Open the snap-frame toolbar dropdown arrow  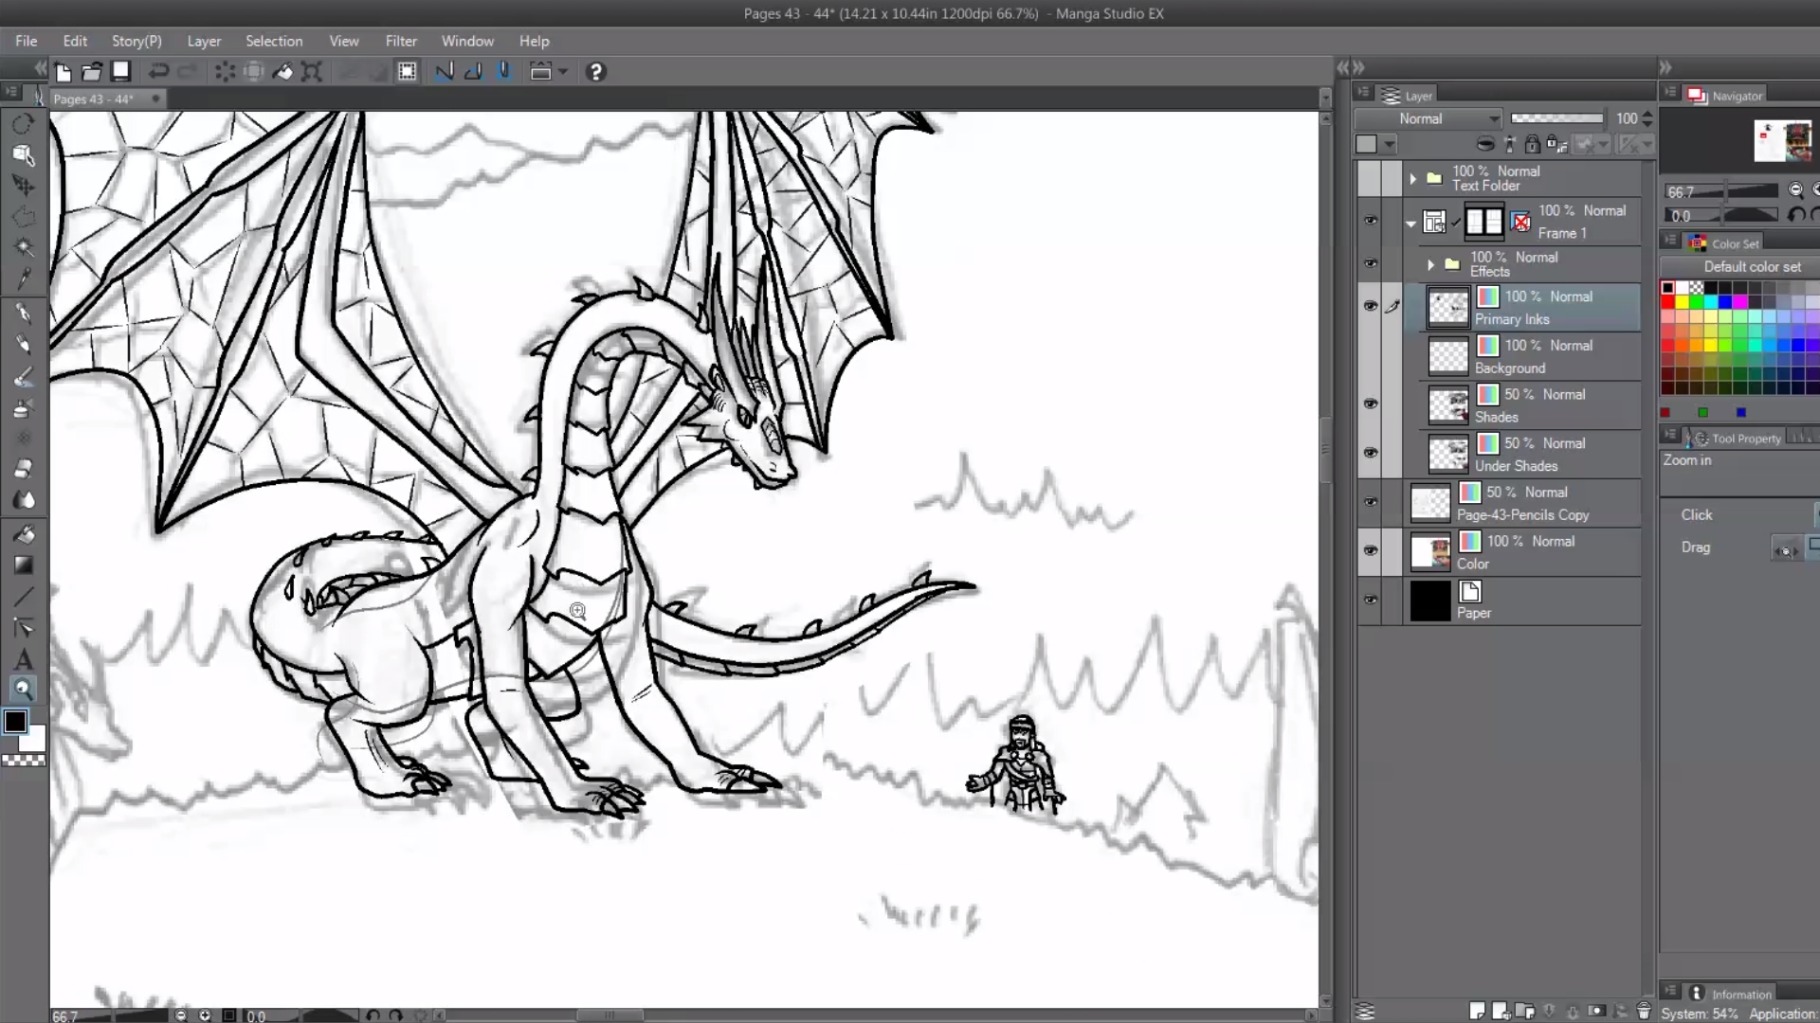[x=563, y=72]
